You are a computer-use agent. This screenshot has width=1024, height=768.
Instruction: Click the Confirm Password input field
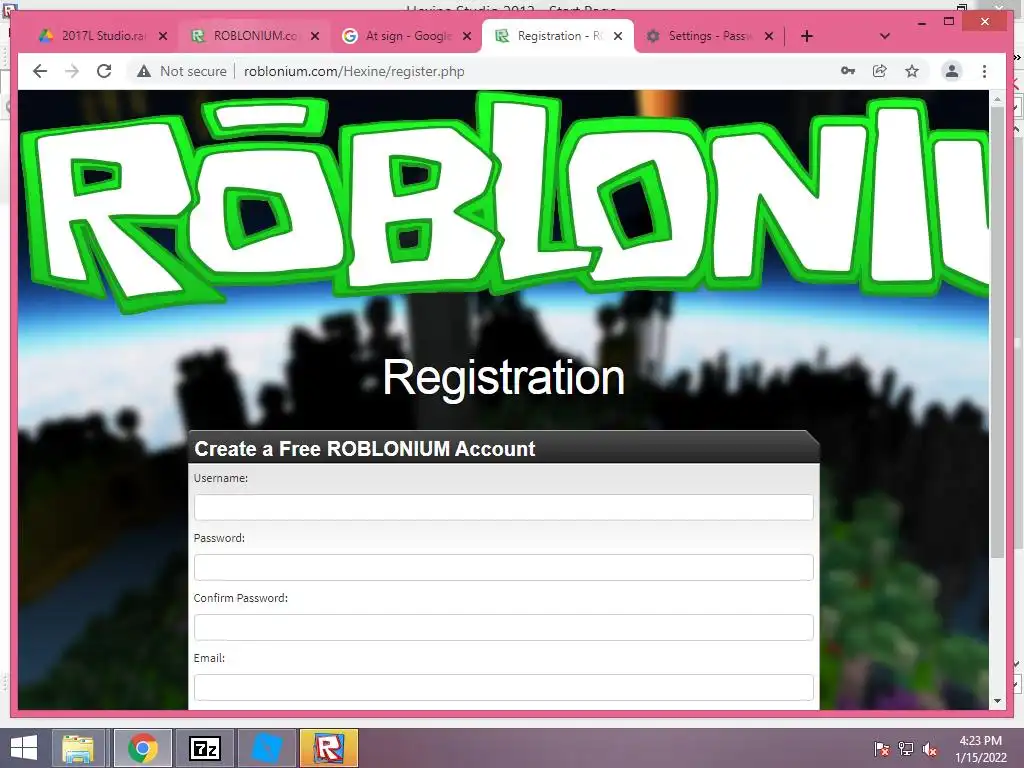tap(504, 628)
